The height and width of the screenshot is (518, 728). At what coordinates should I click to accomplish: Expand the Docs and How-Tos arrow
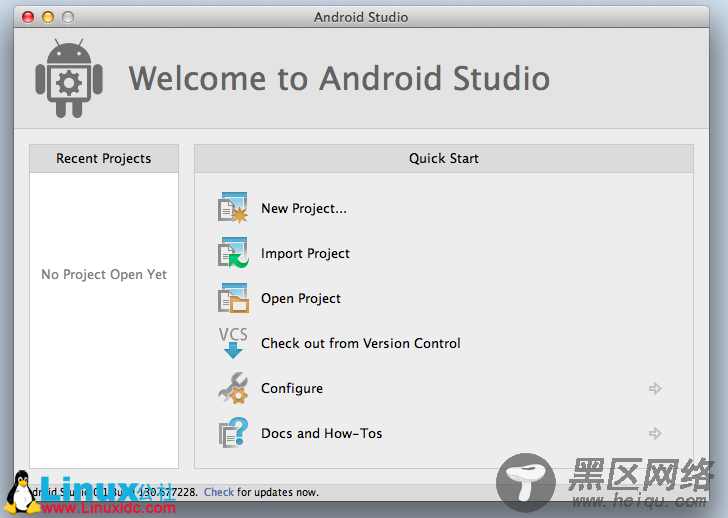(x=655, y=433)
